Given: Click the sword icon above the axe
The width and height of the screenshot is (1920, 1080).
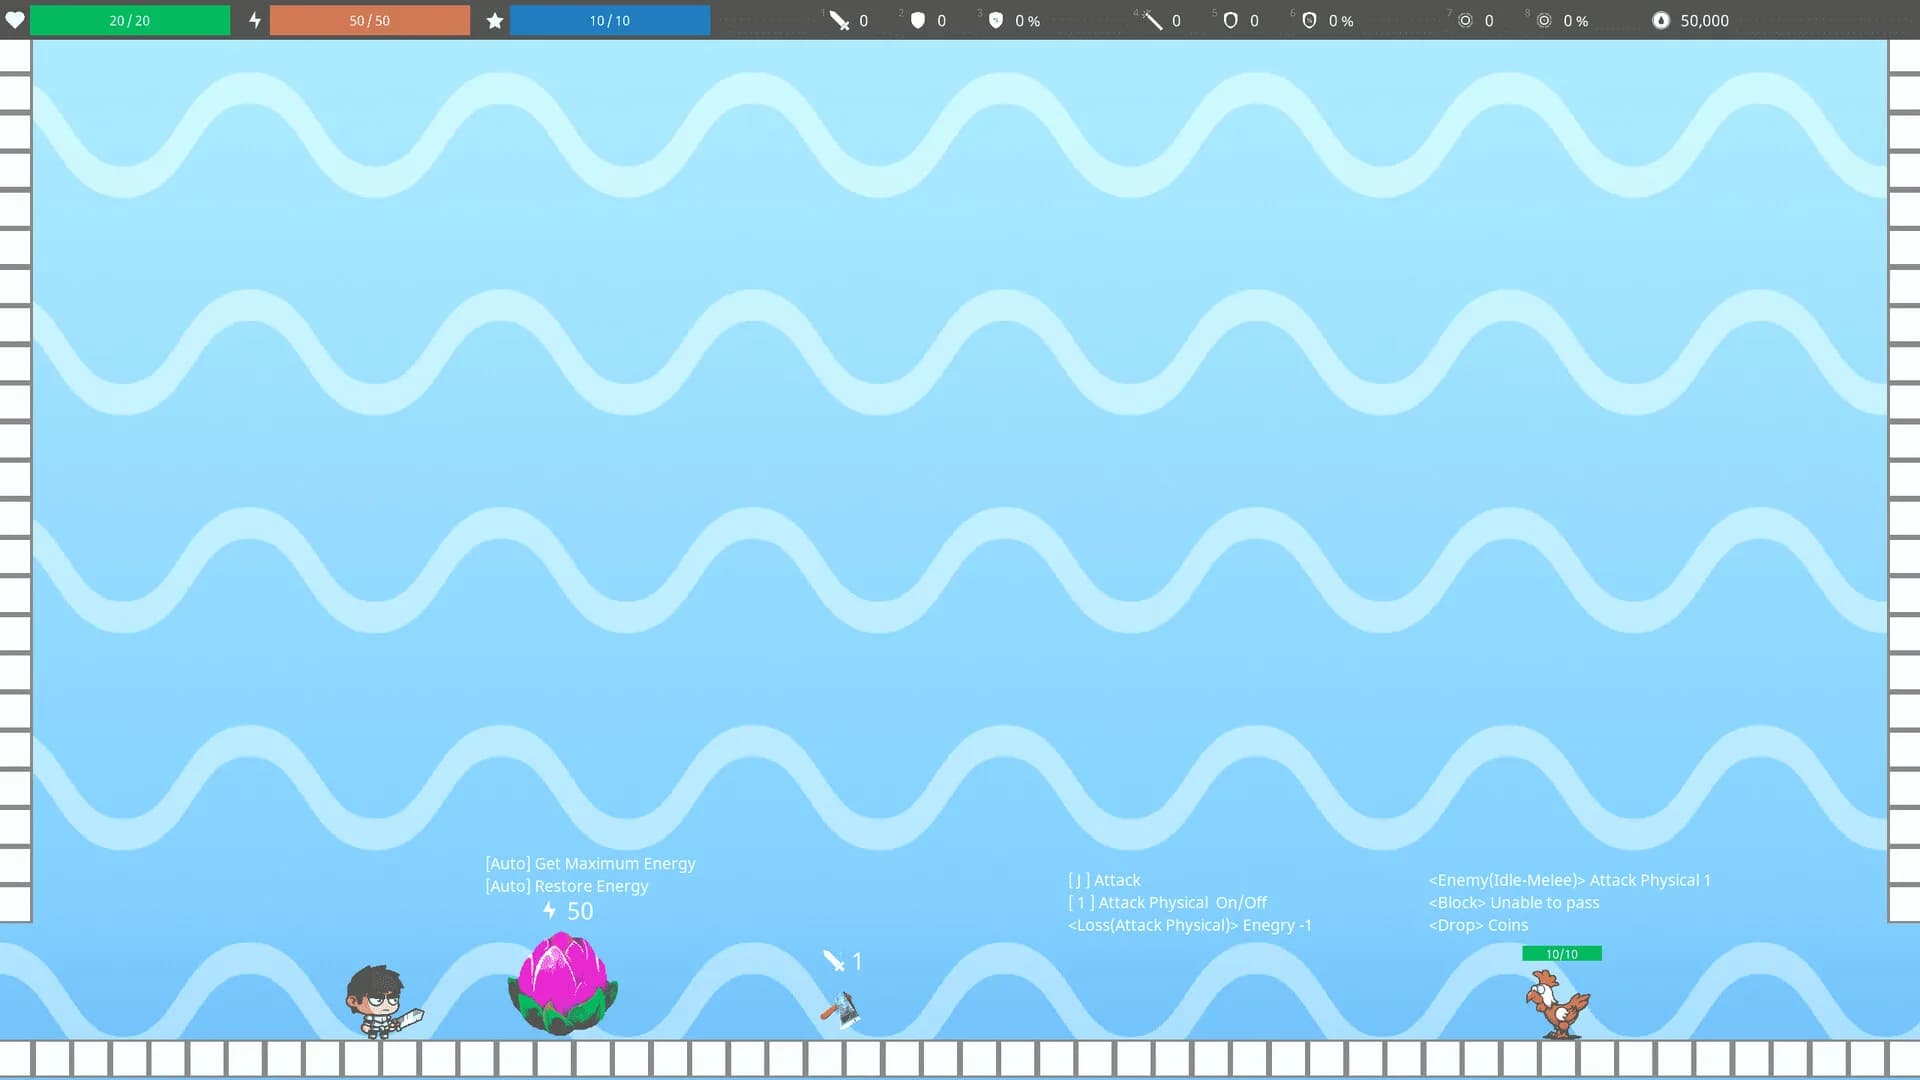Looking at the screenshot, I should coord(834,961).
